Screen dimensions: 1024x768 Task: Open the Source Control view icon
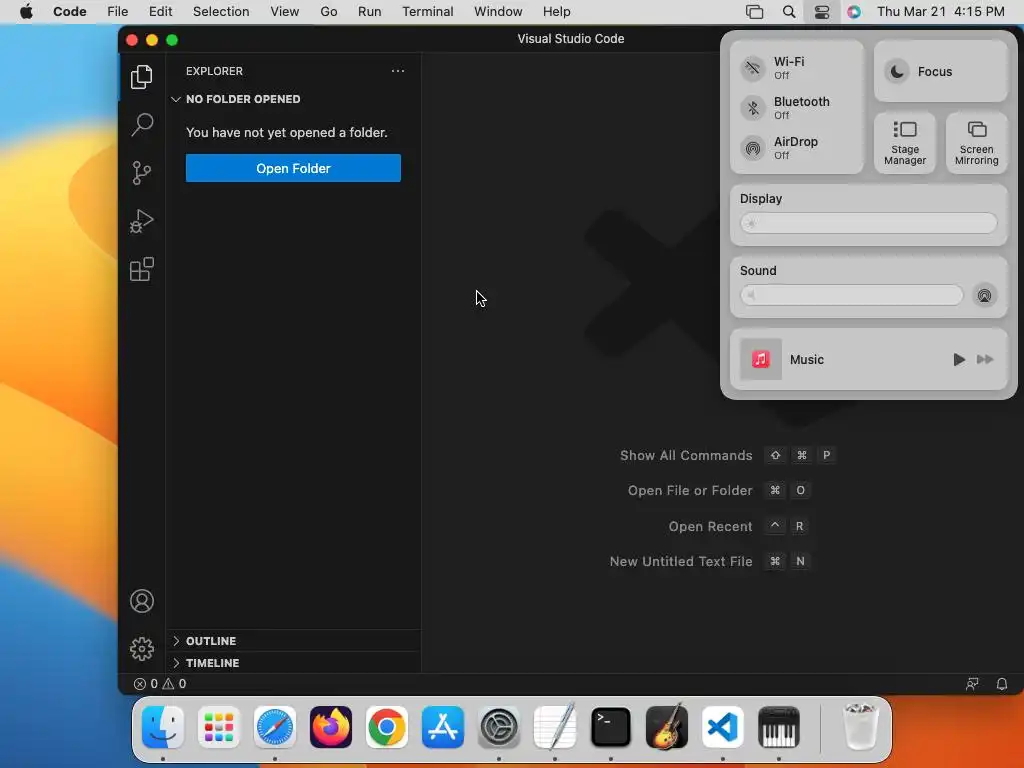coord(142,173)
